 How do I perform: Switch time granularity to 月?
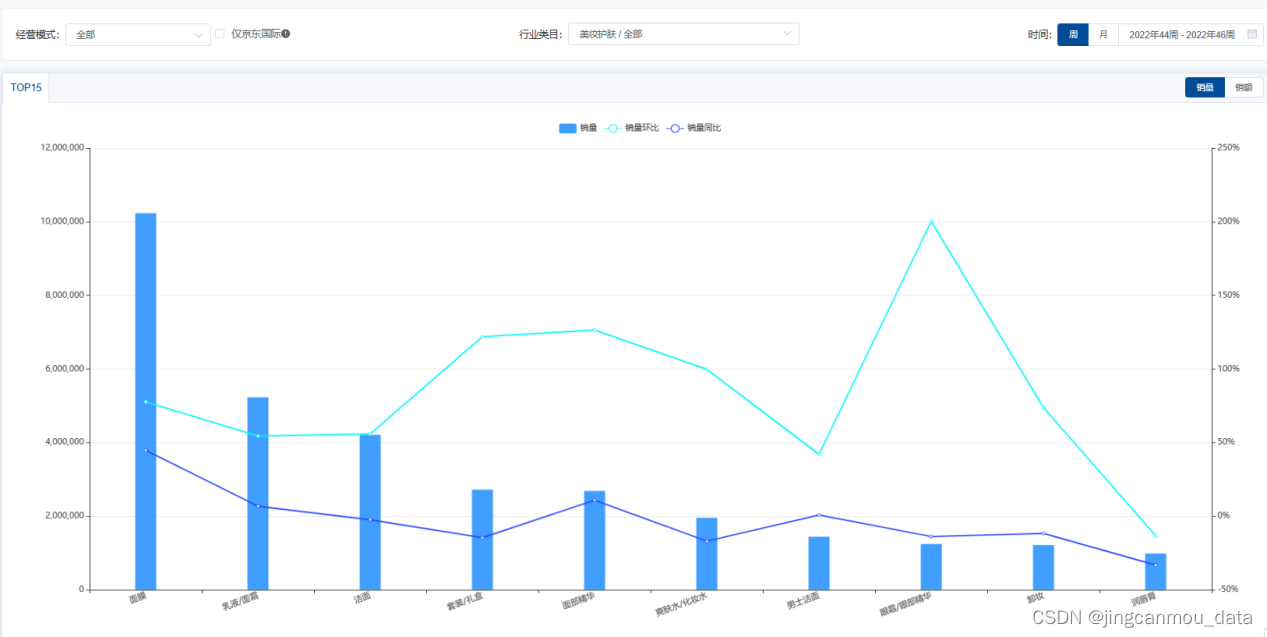coord(1103,35)
